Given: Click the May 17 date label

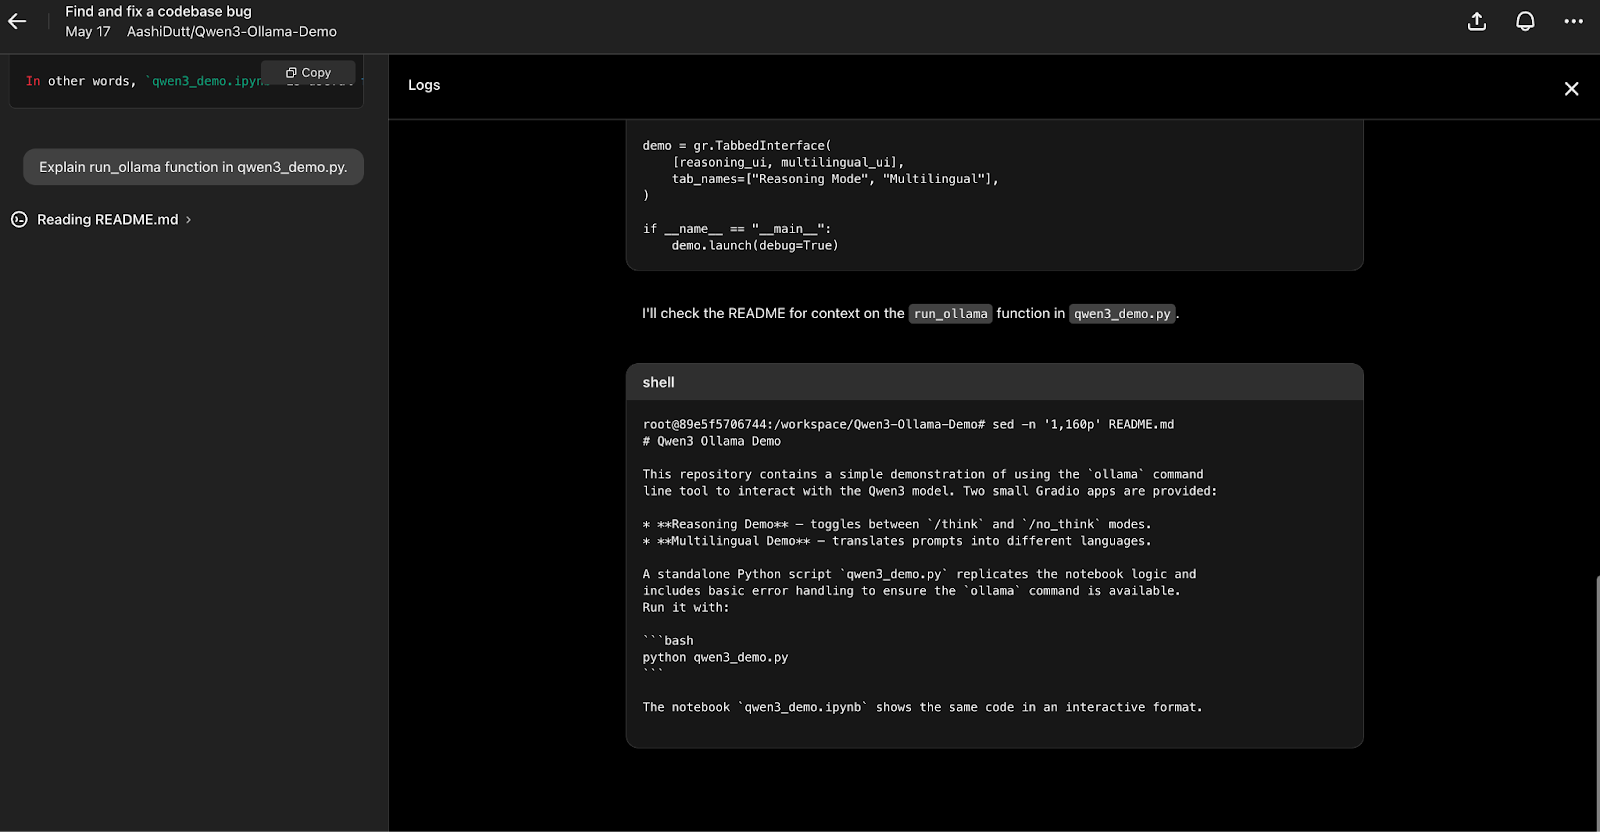Looking at the screenshot, I should 88,31.
